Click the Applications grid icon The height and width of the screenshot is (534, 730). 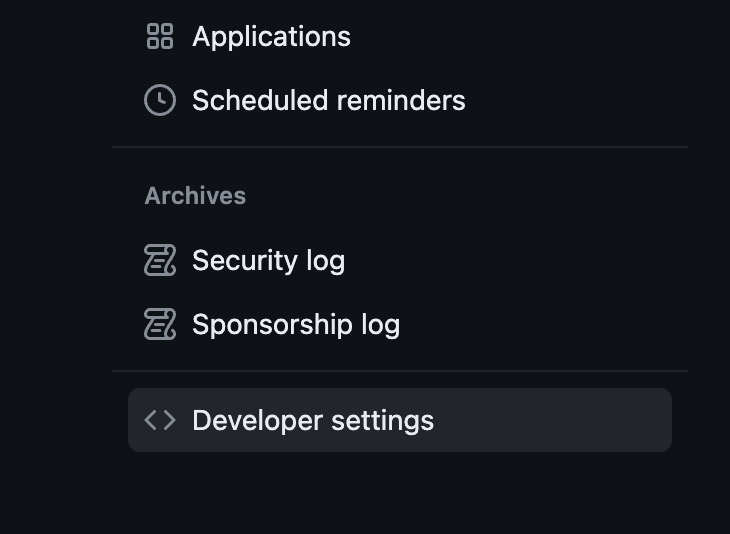coord(160,37)
